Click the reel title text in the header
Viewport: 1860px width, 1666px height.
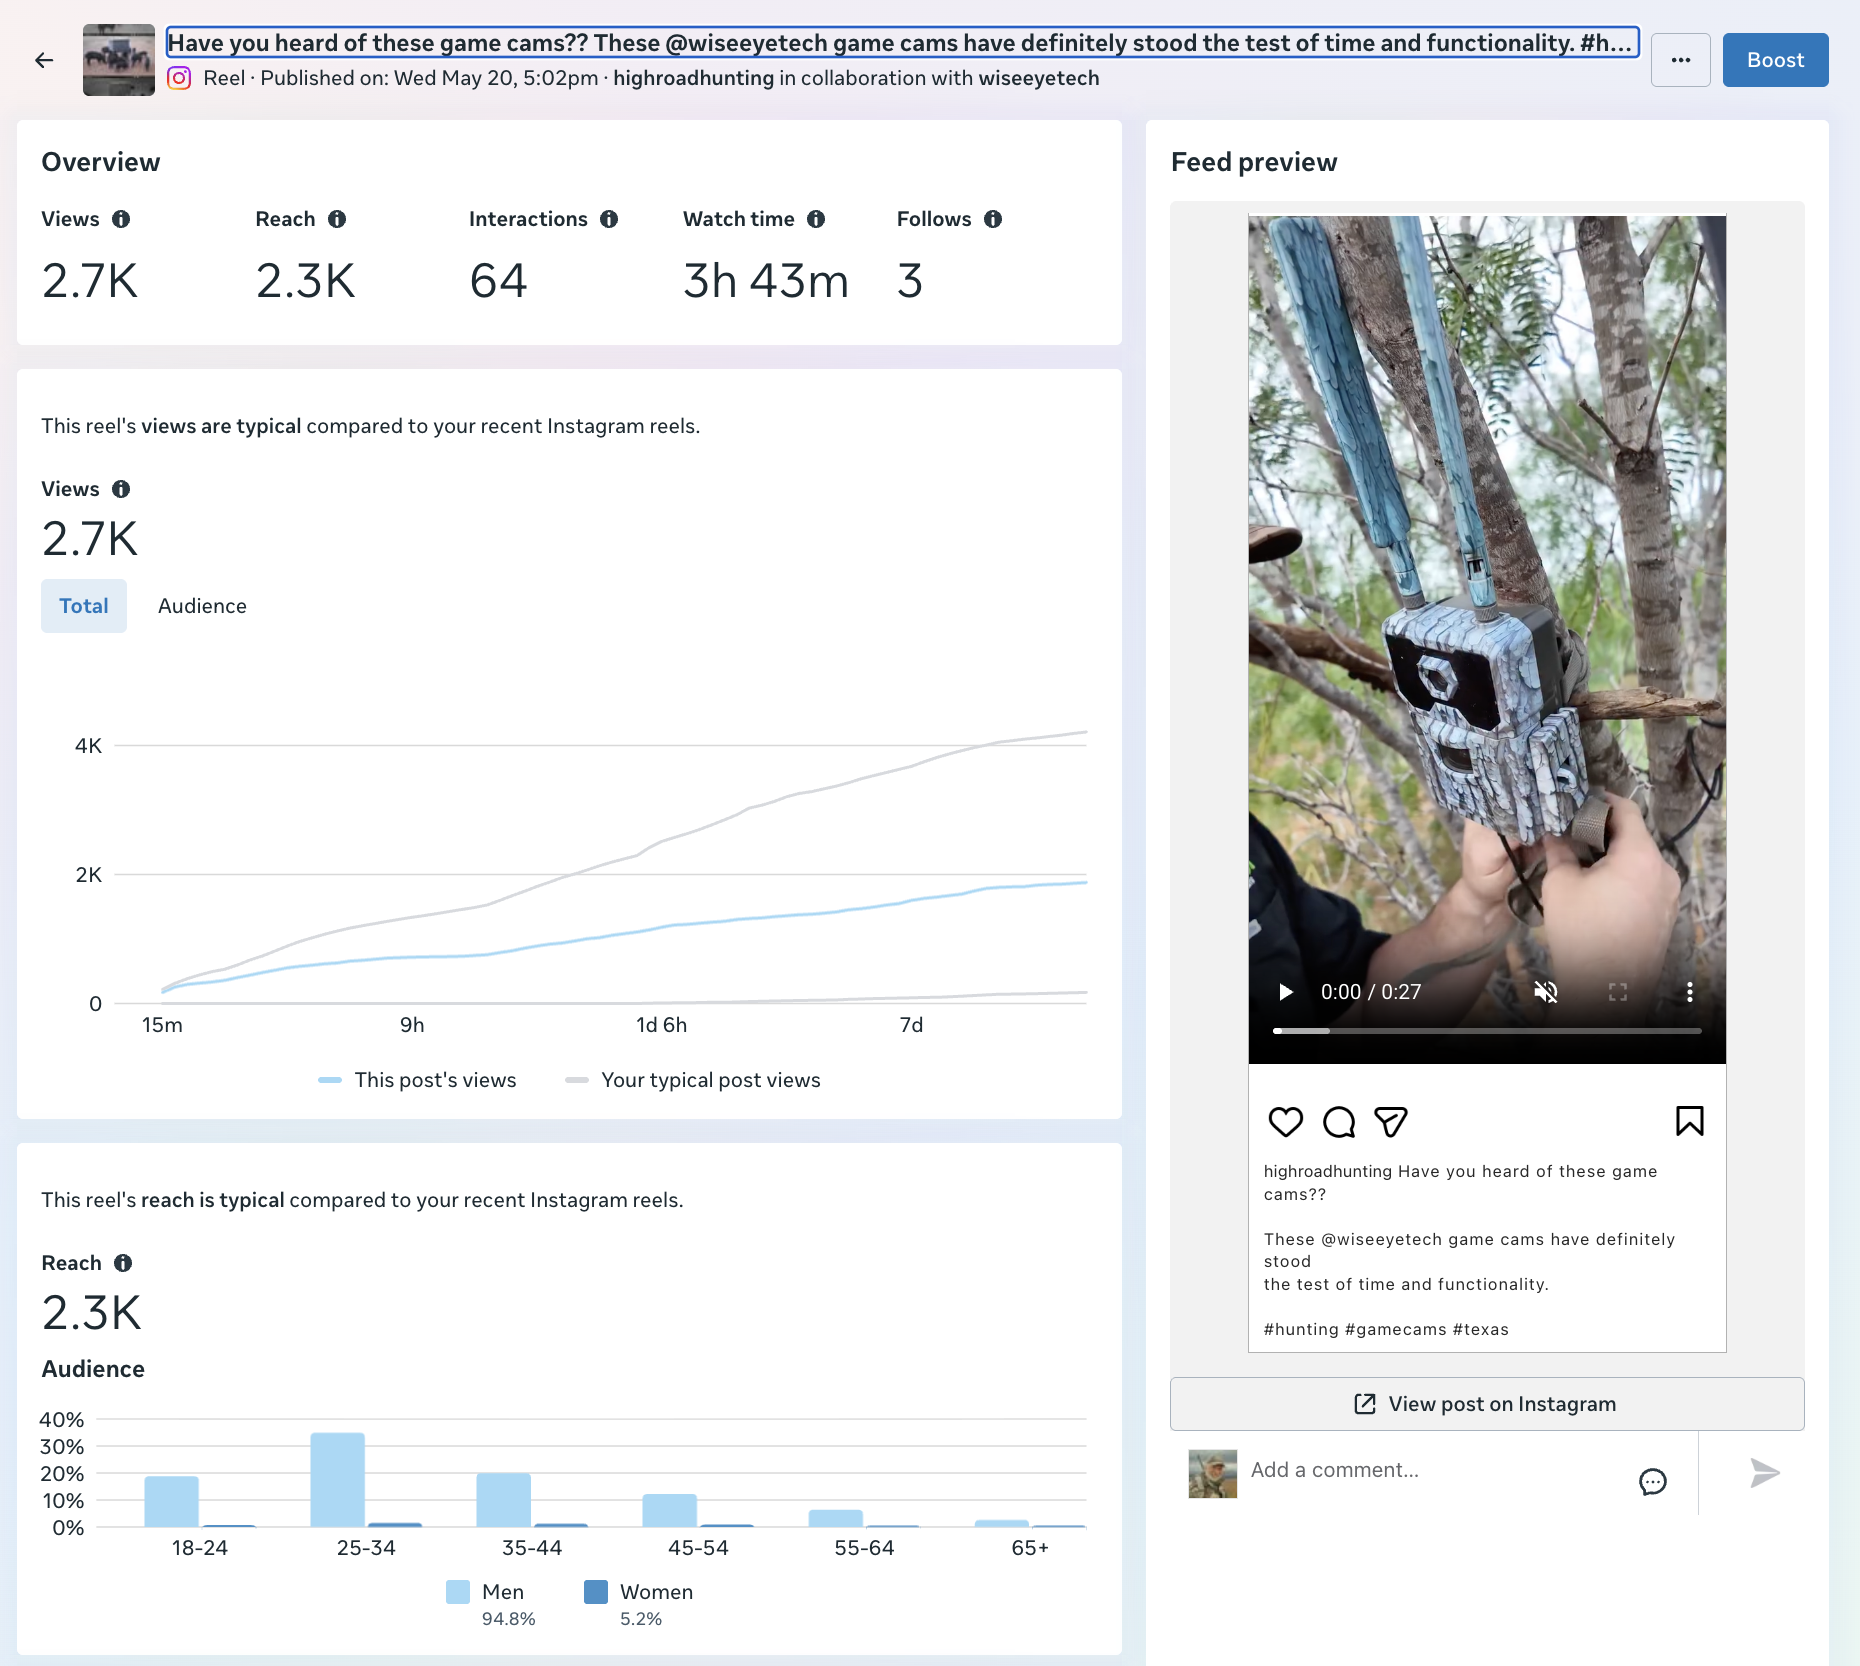(902, 42)
